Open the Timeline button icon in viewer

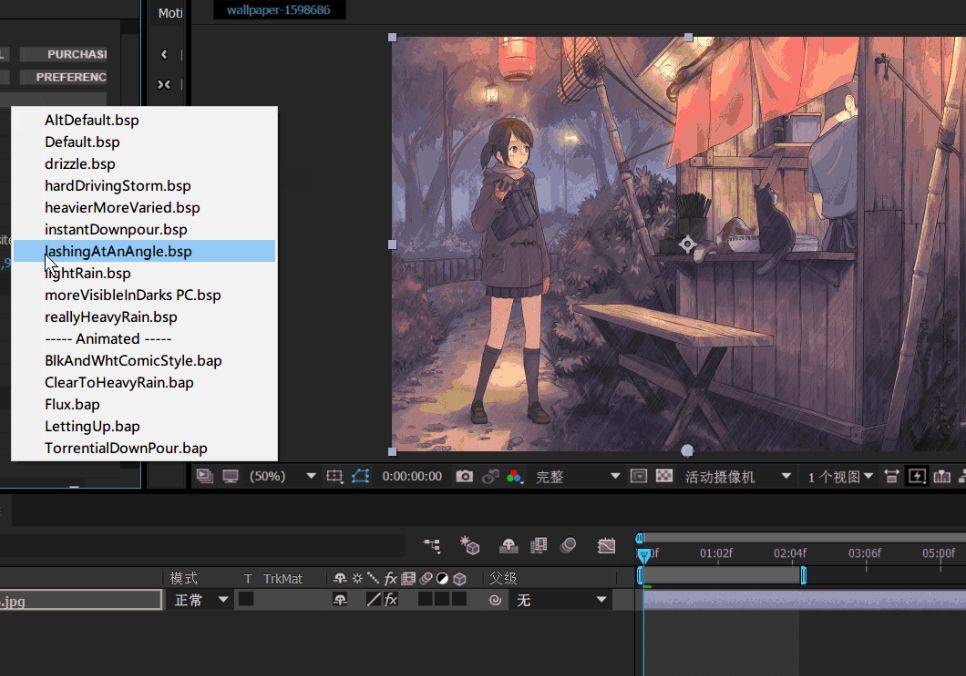942,476
